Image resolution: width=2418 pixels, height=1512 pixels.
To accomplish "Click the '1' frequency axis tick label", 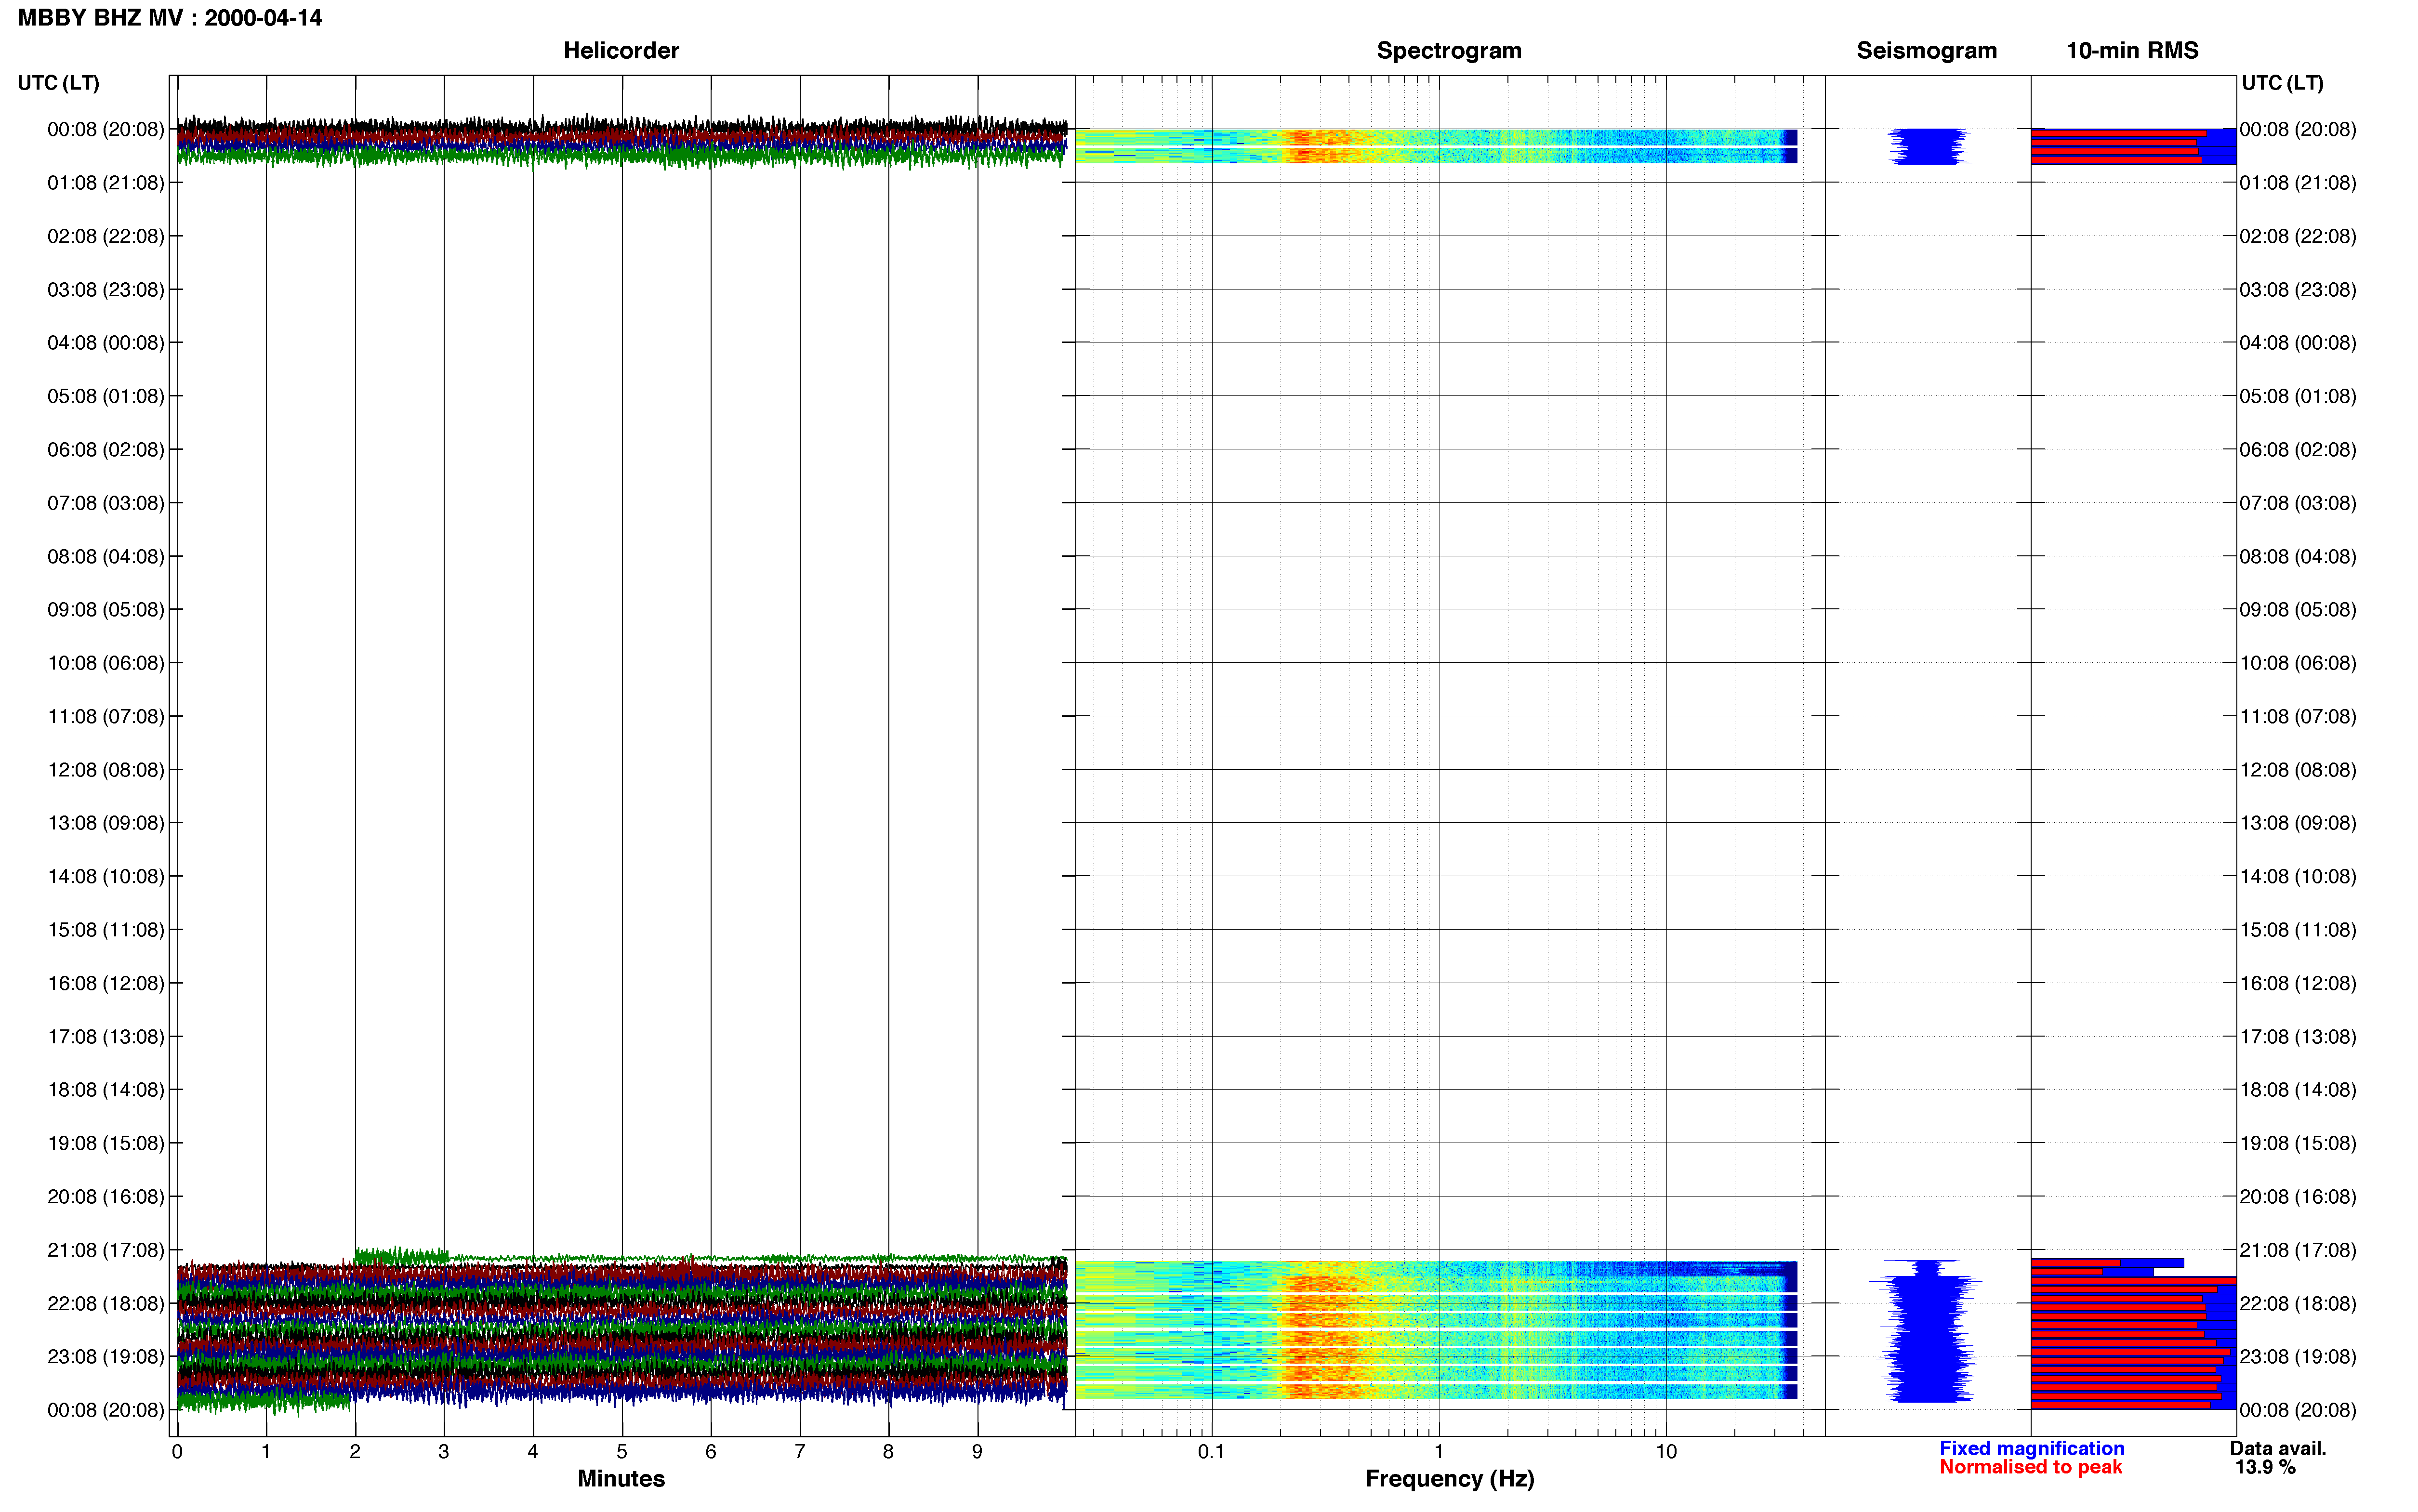I will pos(1439,1451).
